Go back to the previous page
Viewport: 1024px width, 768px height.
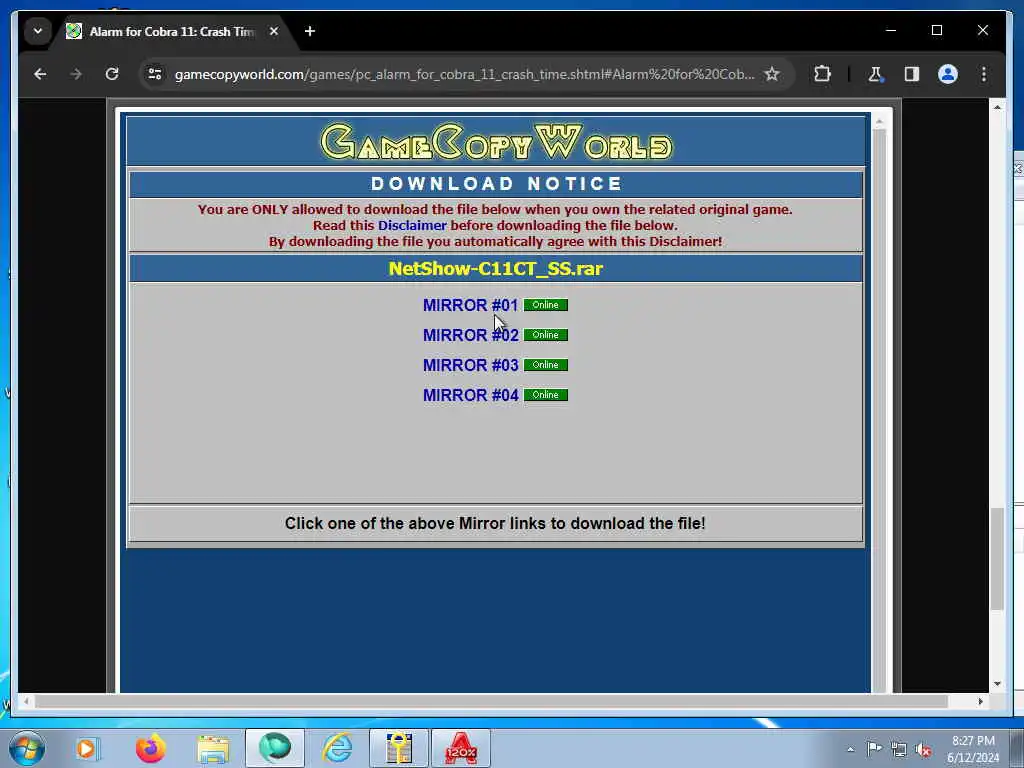click(x=40, y=74)
